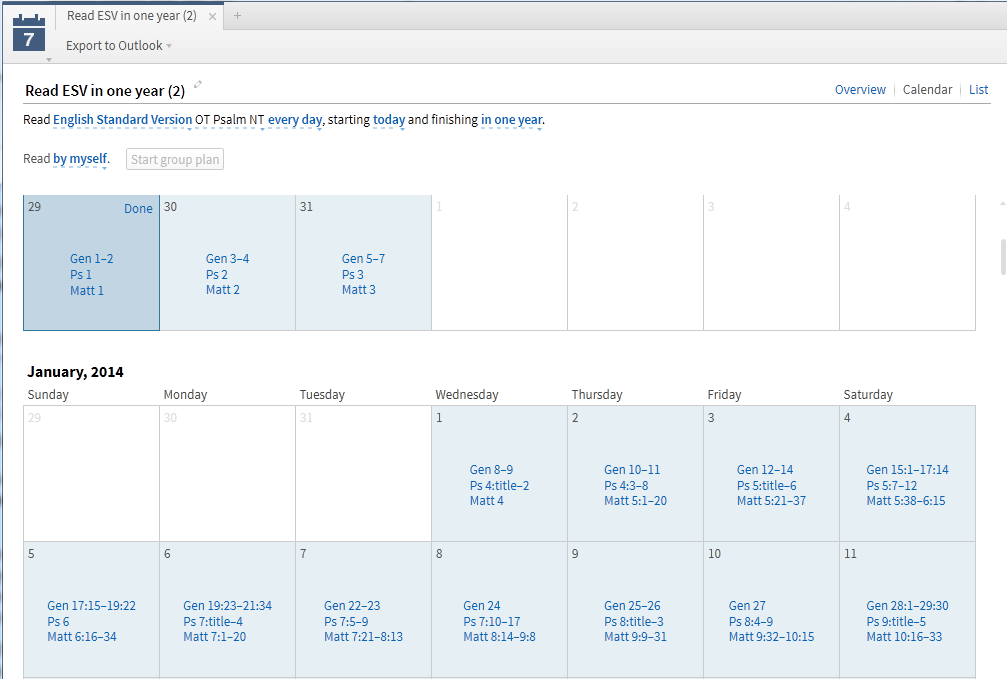Open Ps 9:title–5 reading
Viewport: 1007px width, 679px height.
896,622
